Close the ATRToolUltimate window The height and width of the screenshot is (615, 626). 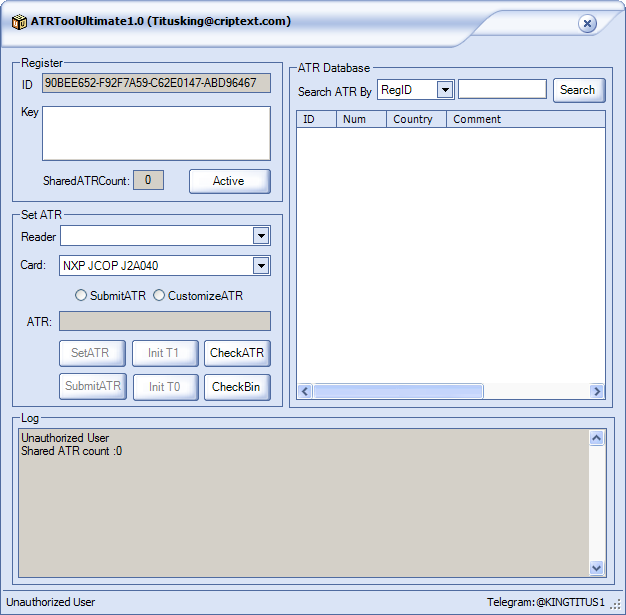point(587,23)
